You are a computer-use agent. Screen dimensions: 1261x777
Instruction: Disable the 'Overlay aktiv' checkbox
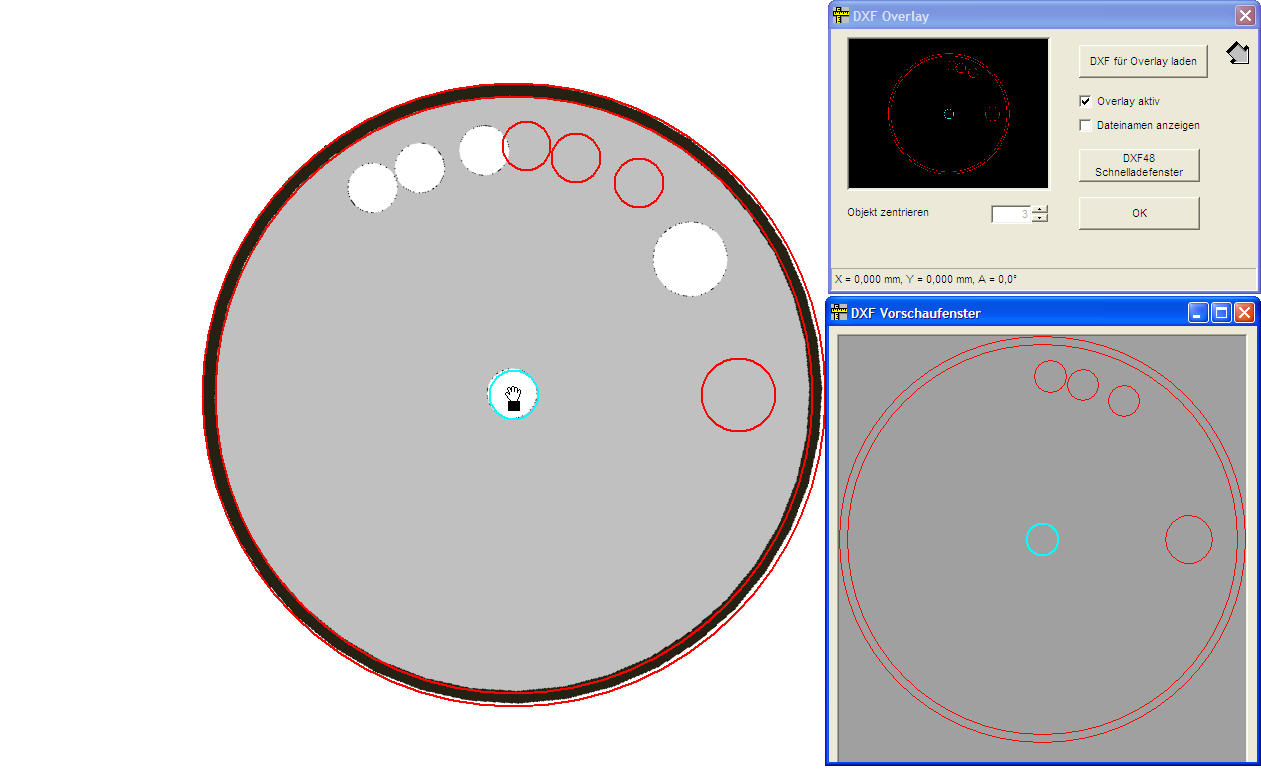click(1085, 101)
